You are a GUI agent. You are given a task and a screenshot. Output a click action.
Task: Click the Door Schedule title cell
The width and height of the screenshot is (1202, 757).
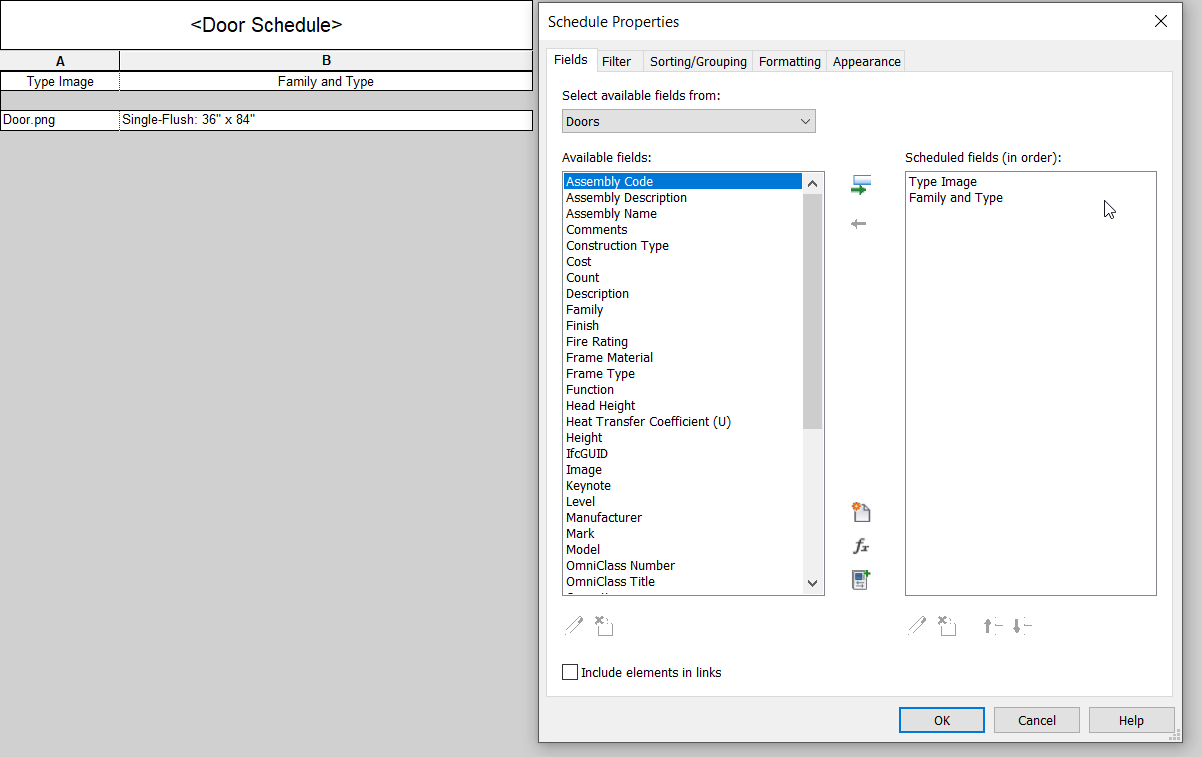[266, 25]
